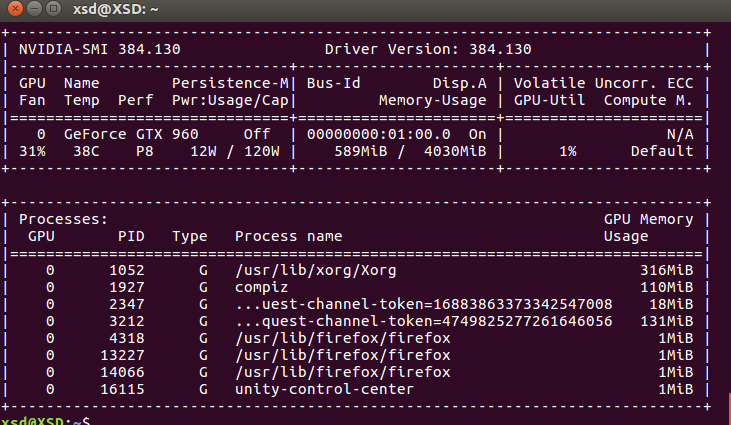The width and height of the screenshot is (731, 425).
Task: Click the xsd@XSD shell prompt
Action: tap(46, 420)
